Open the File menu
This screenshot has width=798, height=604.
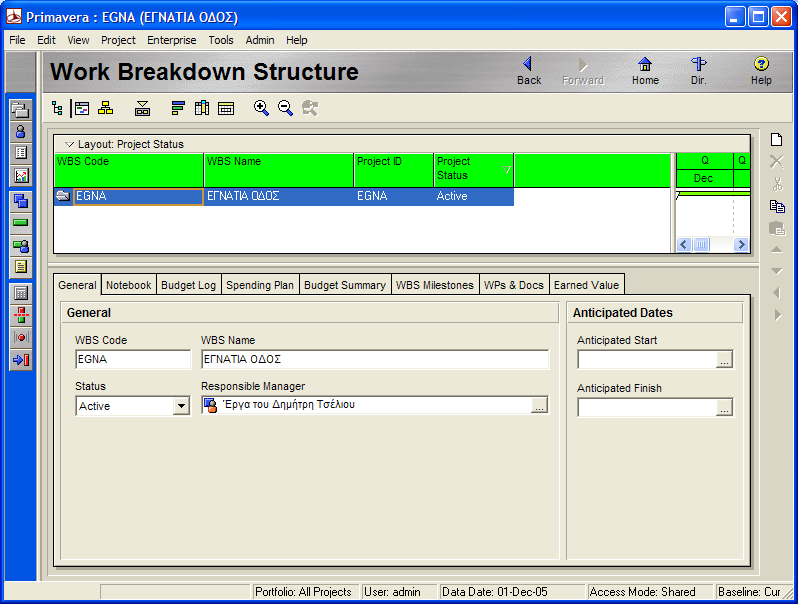(x=17, y=40)
